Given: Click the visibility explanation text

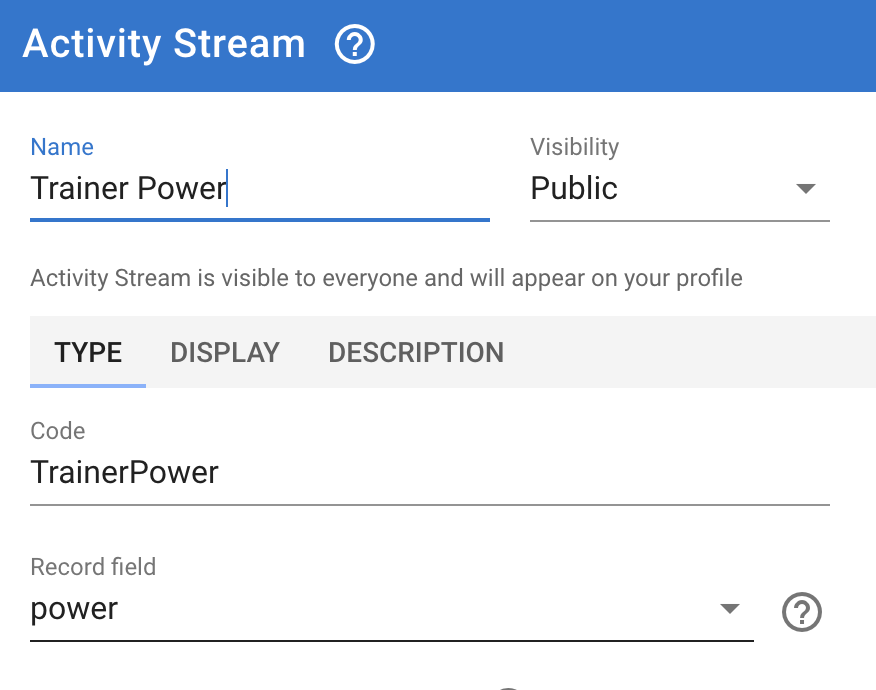Looking at the screenshot, I should tap(386, 278).
